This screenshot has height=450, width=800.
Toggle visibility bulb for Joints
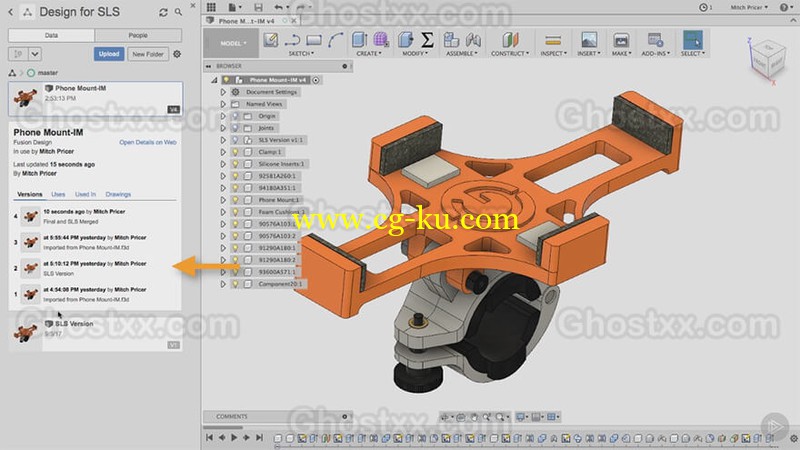pos(235,128)
